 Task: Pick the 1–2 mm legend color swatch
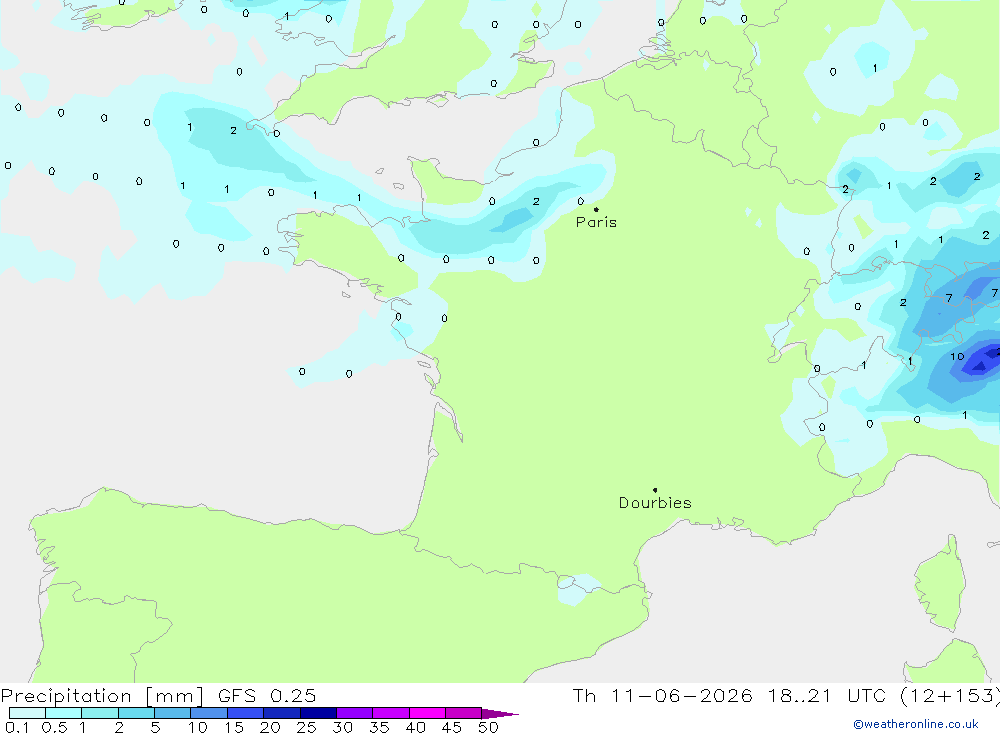tap(99, 713)
